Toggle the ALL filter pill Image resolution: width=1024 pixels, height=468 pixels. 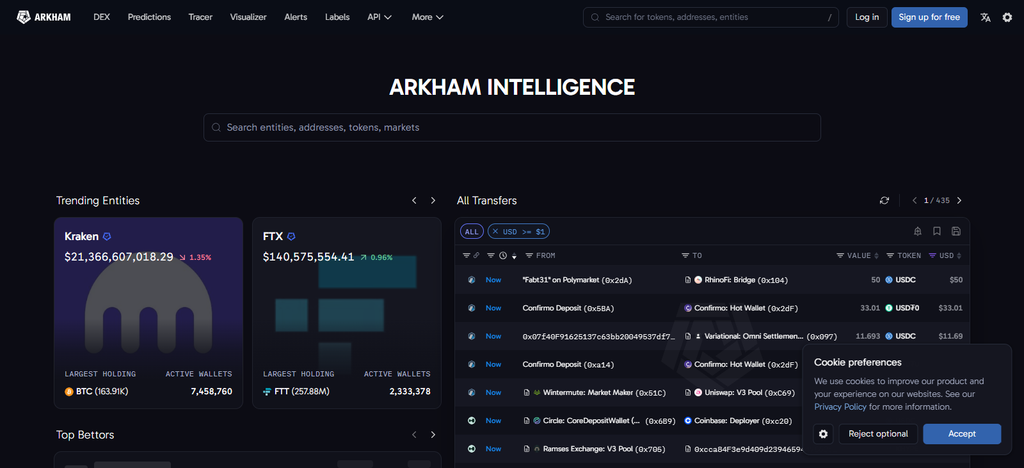click(x=472, y=231)
